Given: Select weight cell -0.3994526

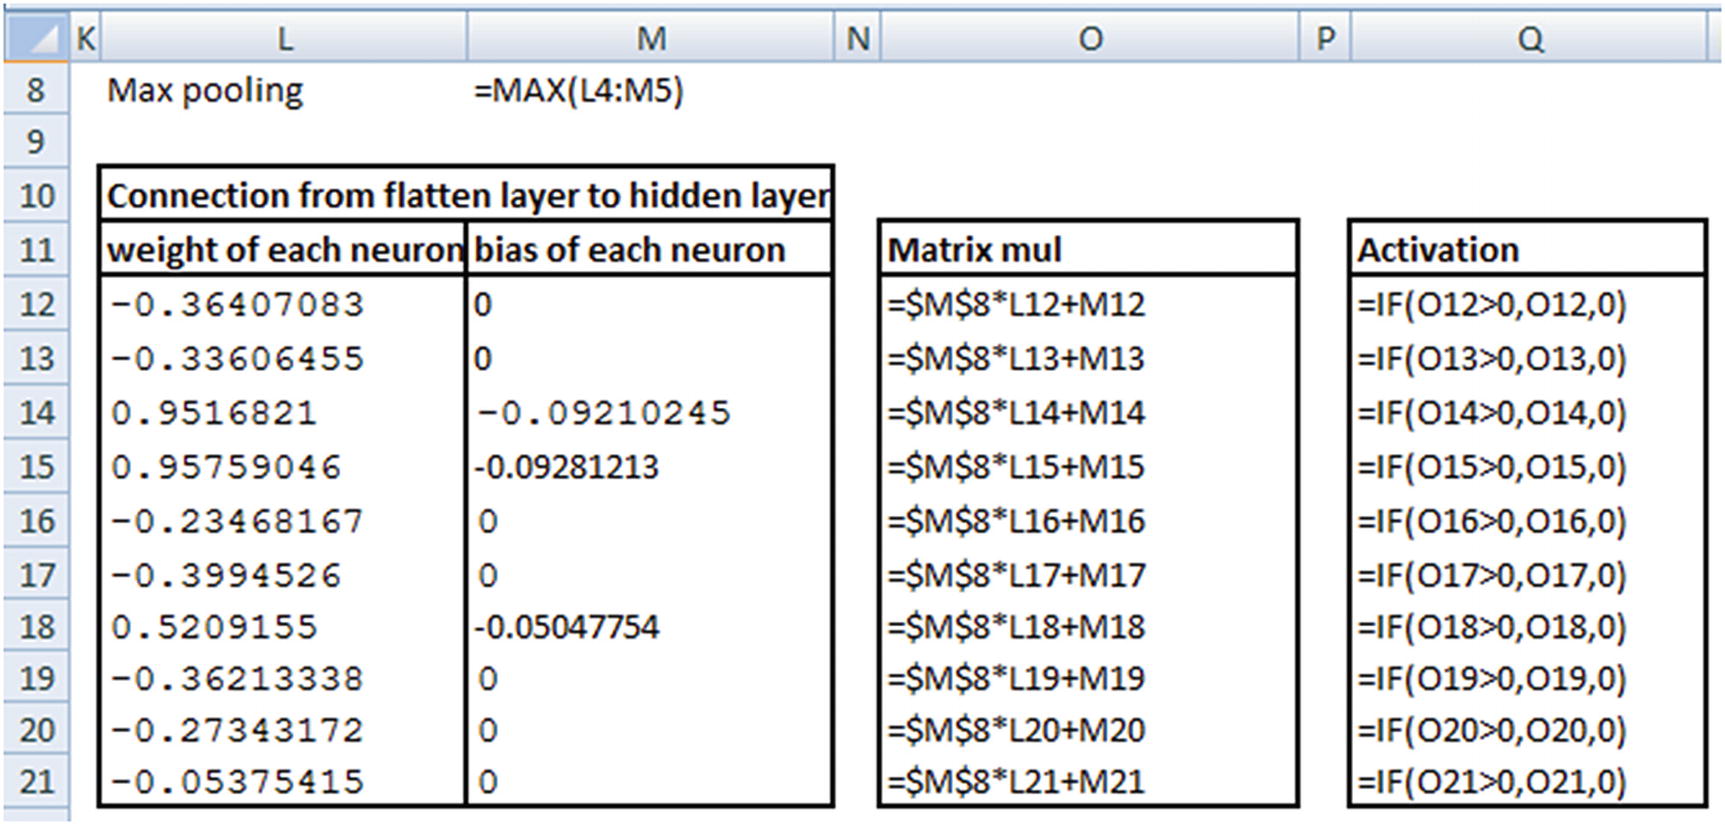Looking at the screenshot, I should pos(284,574).
